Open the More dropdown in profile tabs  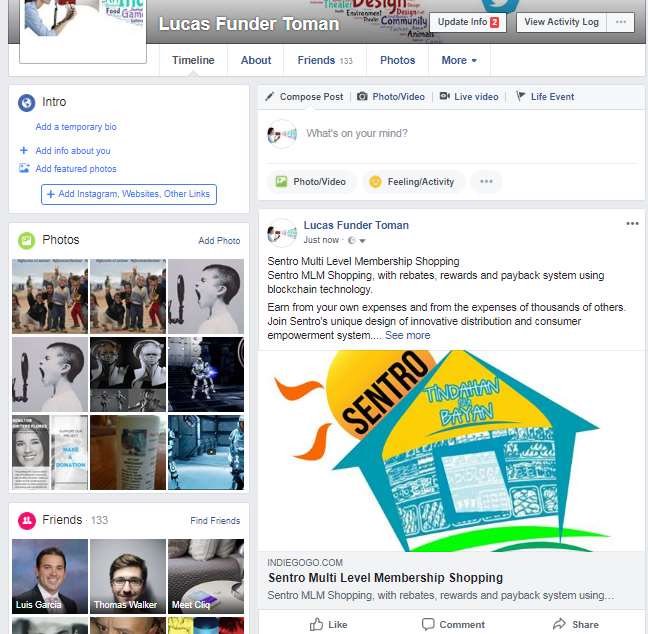[x=459, y=60]
